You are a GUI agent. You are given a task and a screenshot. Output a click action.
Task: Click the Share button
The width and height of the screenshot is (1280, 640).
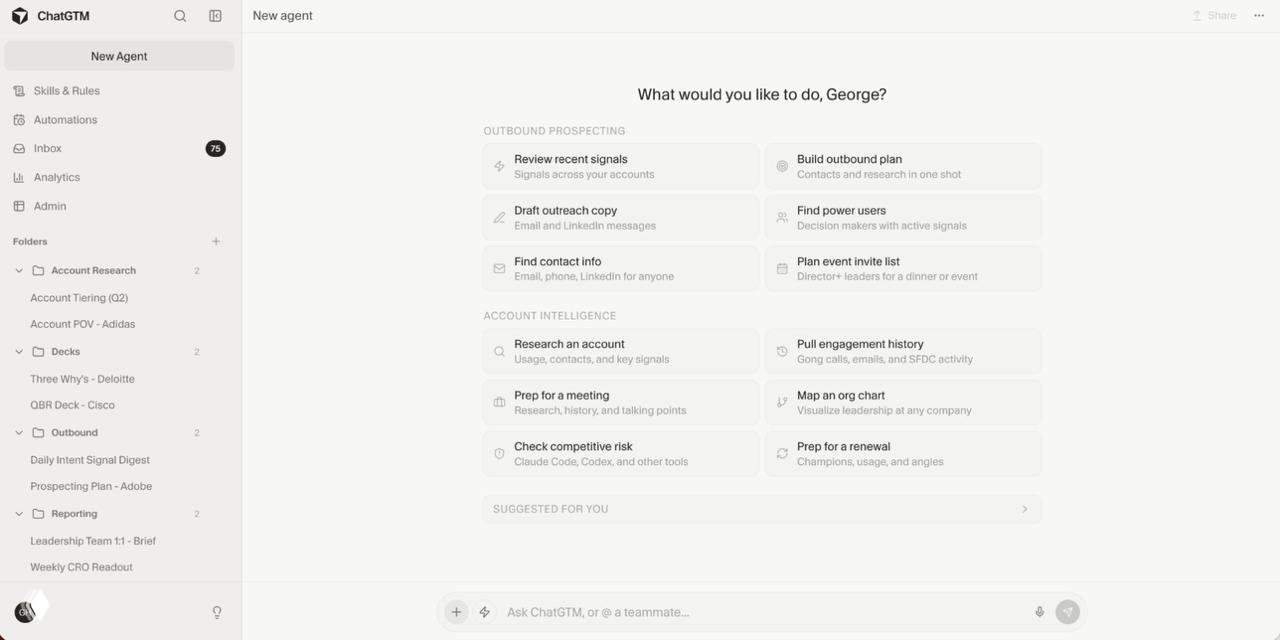pos(1214,16)
